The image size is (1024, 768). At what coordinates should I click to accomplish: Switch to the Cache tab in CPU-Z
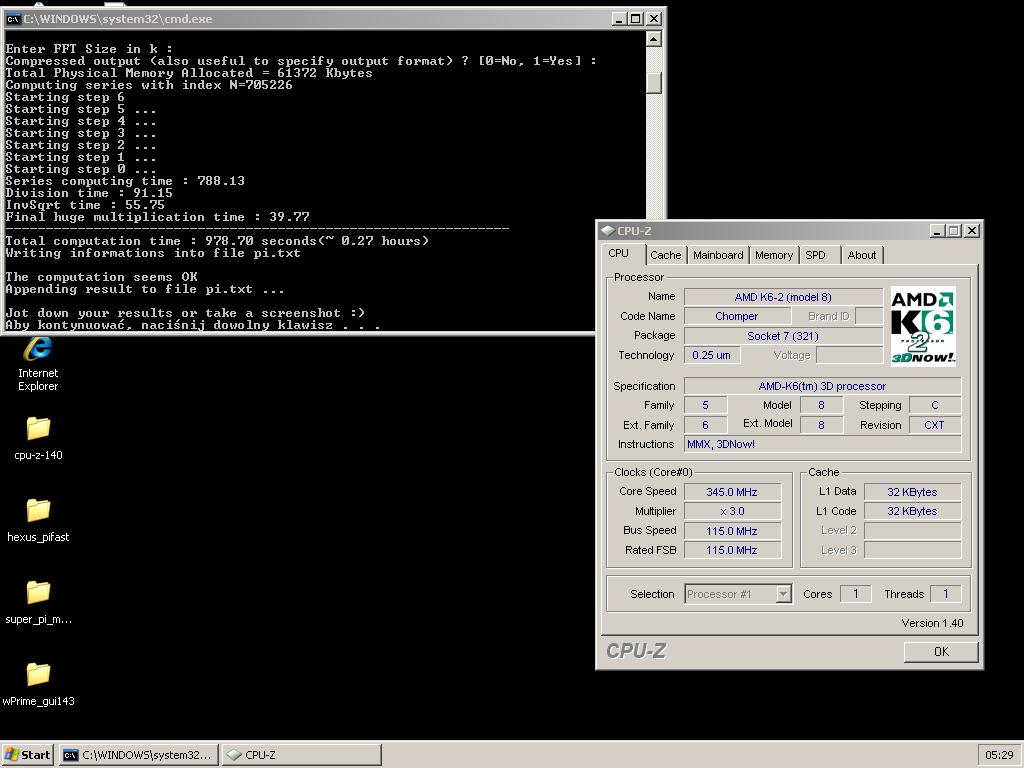pos(665,255)
